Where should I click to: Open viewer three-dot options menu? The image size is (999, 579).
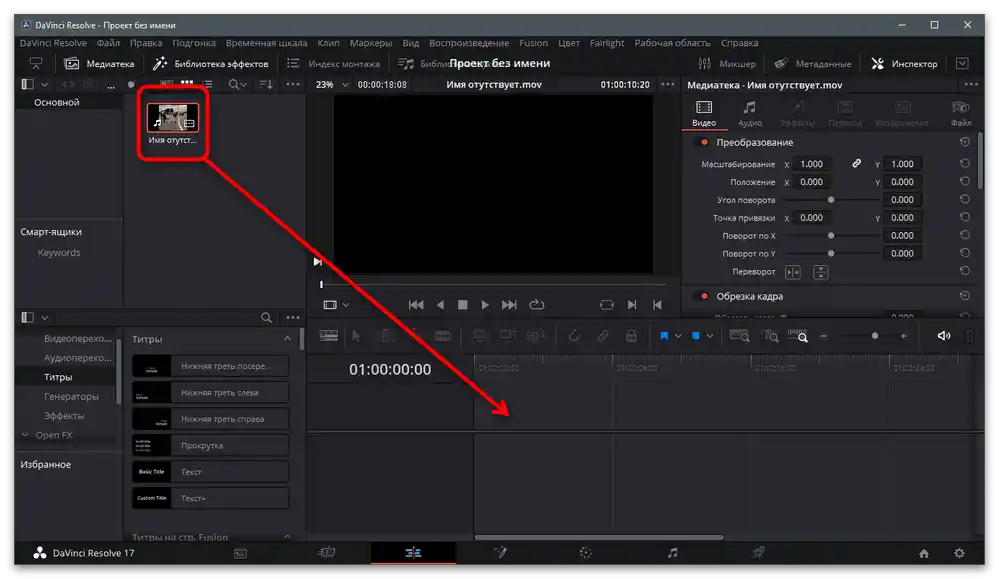(x=667, y=84)
